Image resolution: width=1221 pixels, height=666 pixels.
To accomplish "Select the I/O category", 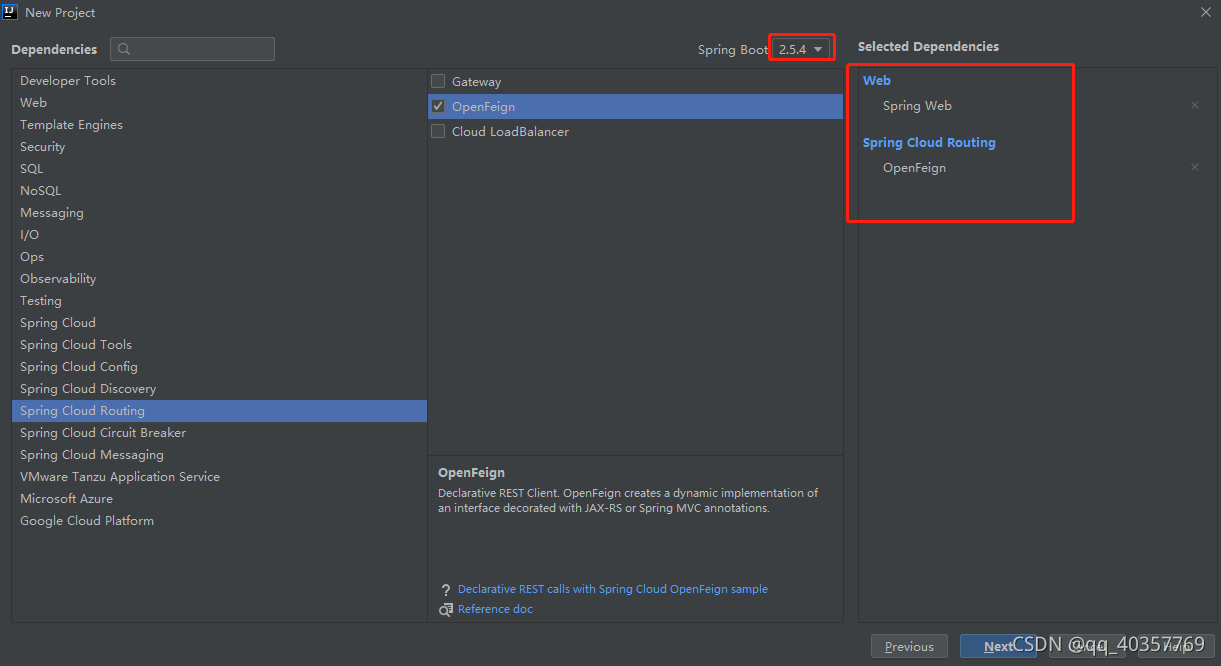I will 219,235.
